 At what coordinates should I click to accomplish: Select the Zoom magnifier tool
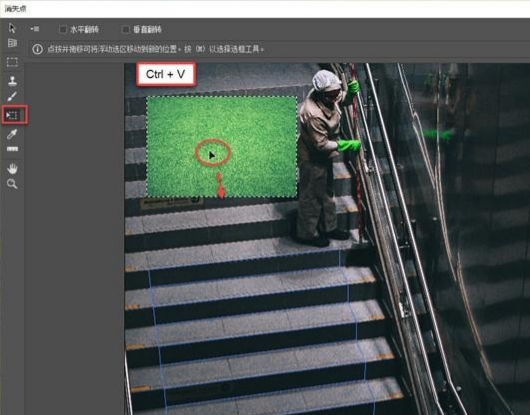[12, 184]
